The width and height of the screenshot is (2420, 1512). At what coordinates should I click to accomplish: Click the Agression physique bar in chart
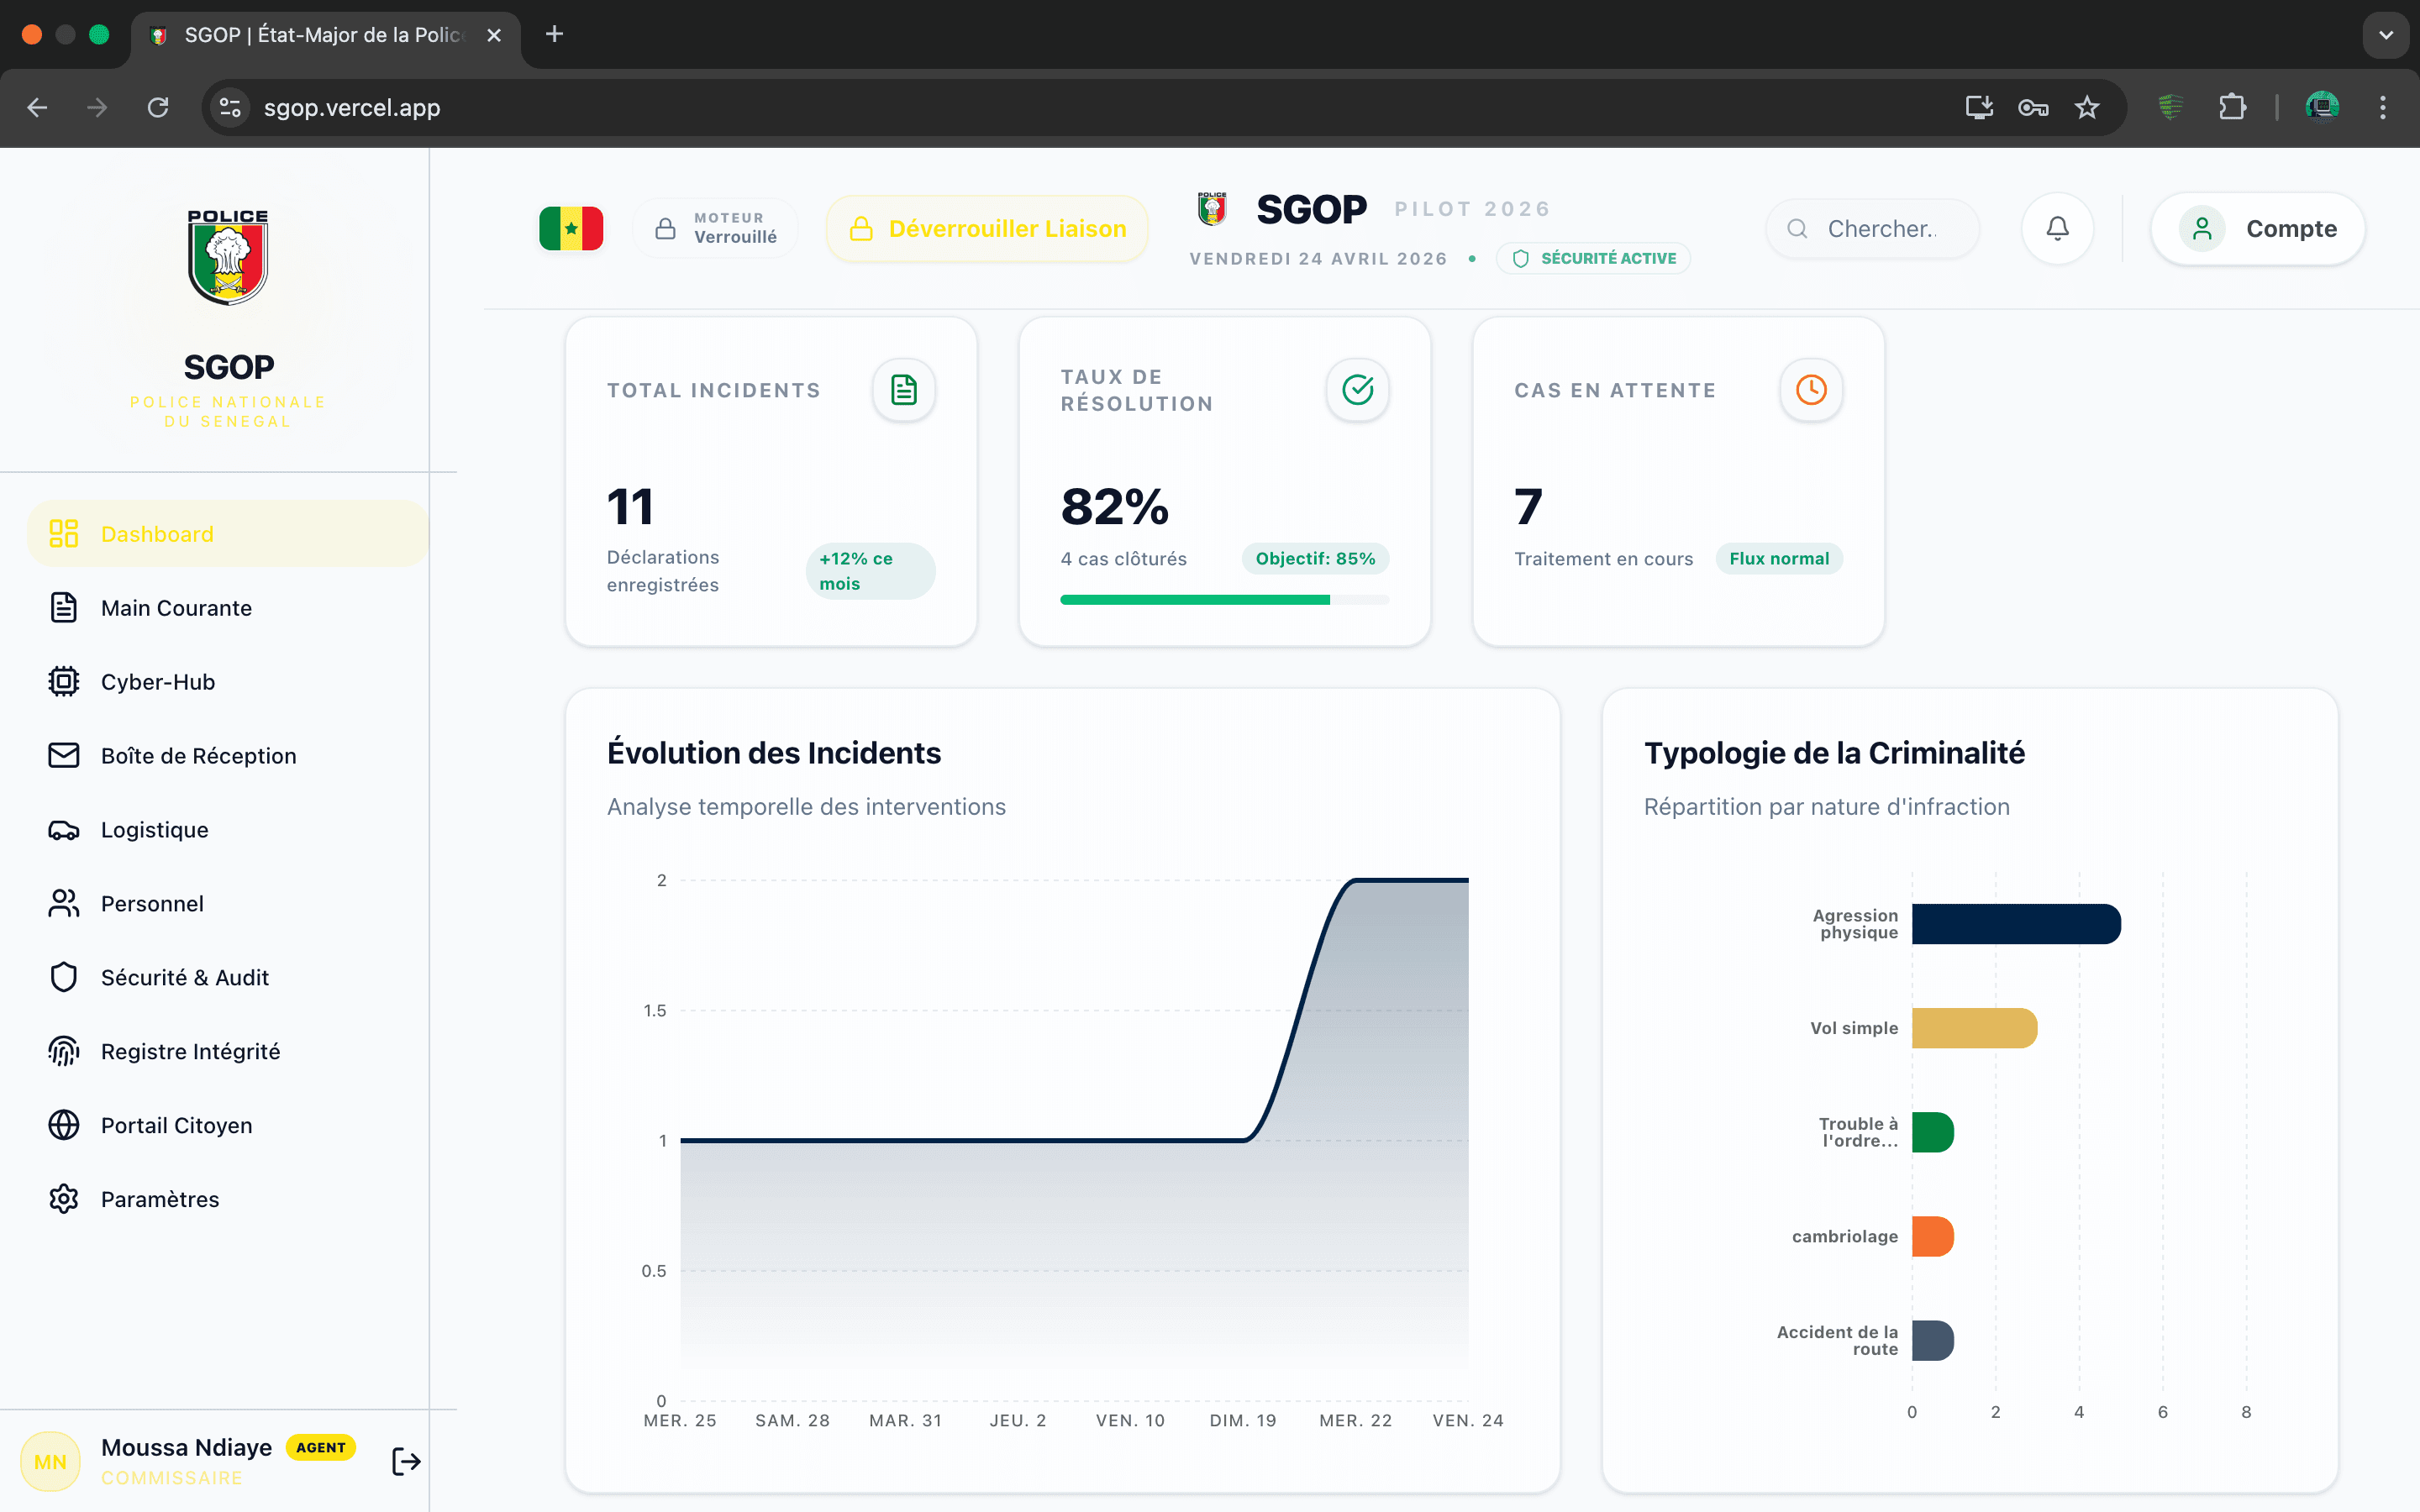click(x=2016, y=924)
